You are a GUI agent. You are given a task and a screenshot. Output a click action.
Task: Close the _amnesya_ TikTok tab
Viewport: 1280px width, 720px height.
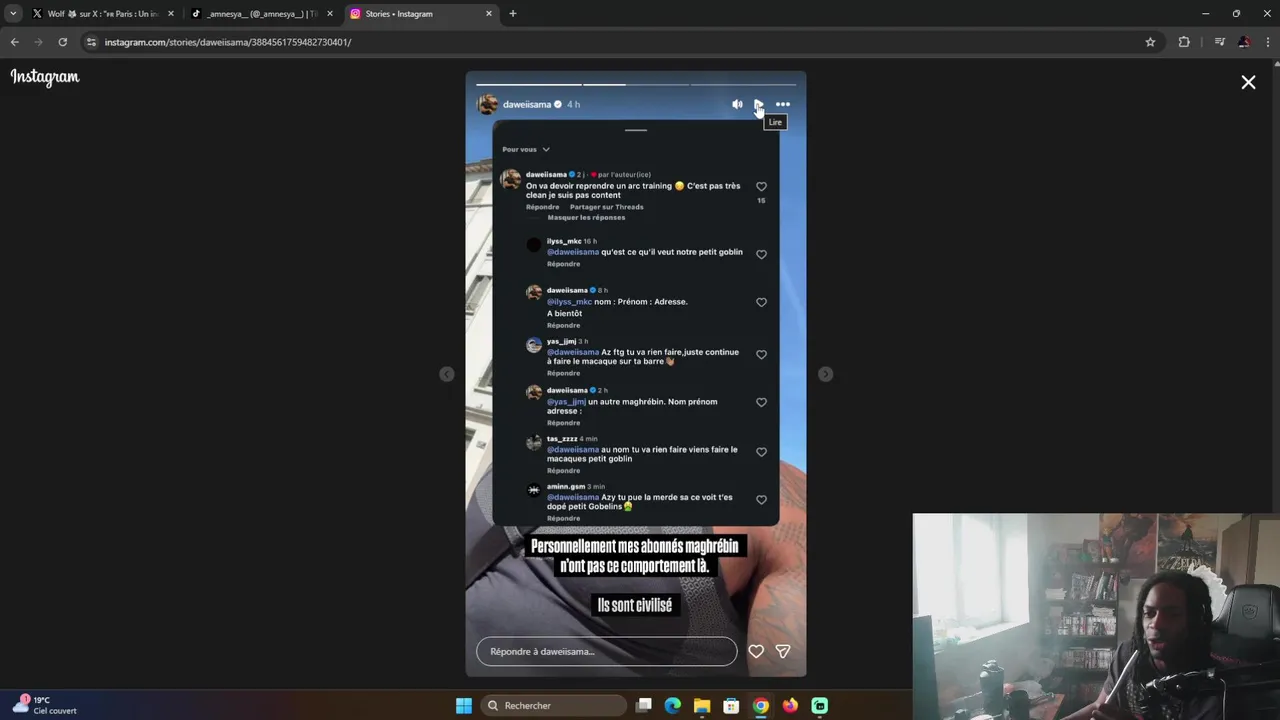[x=330, y=14]
